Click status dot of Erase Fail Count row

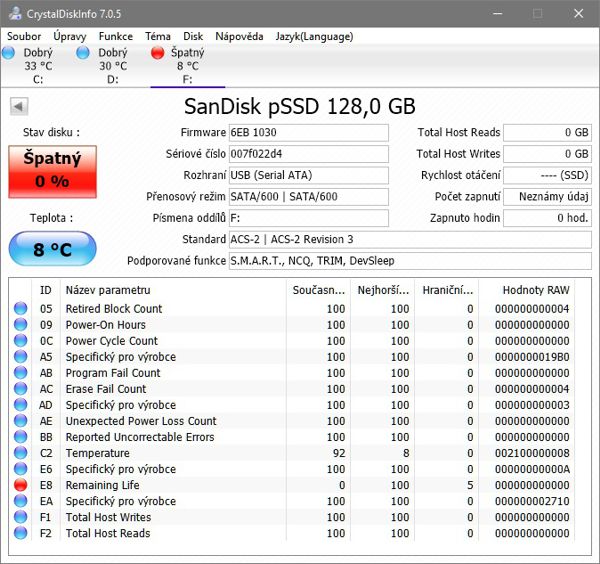21,389
